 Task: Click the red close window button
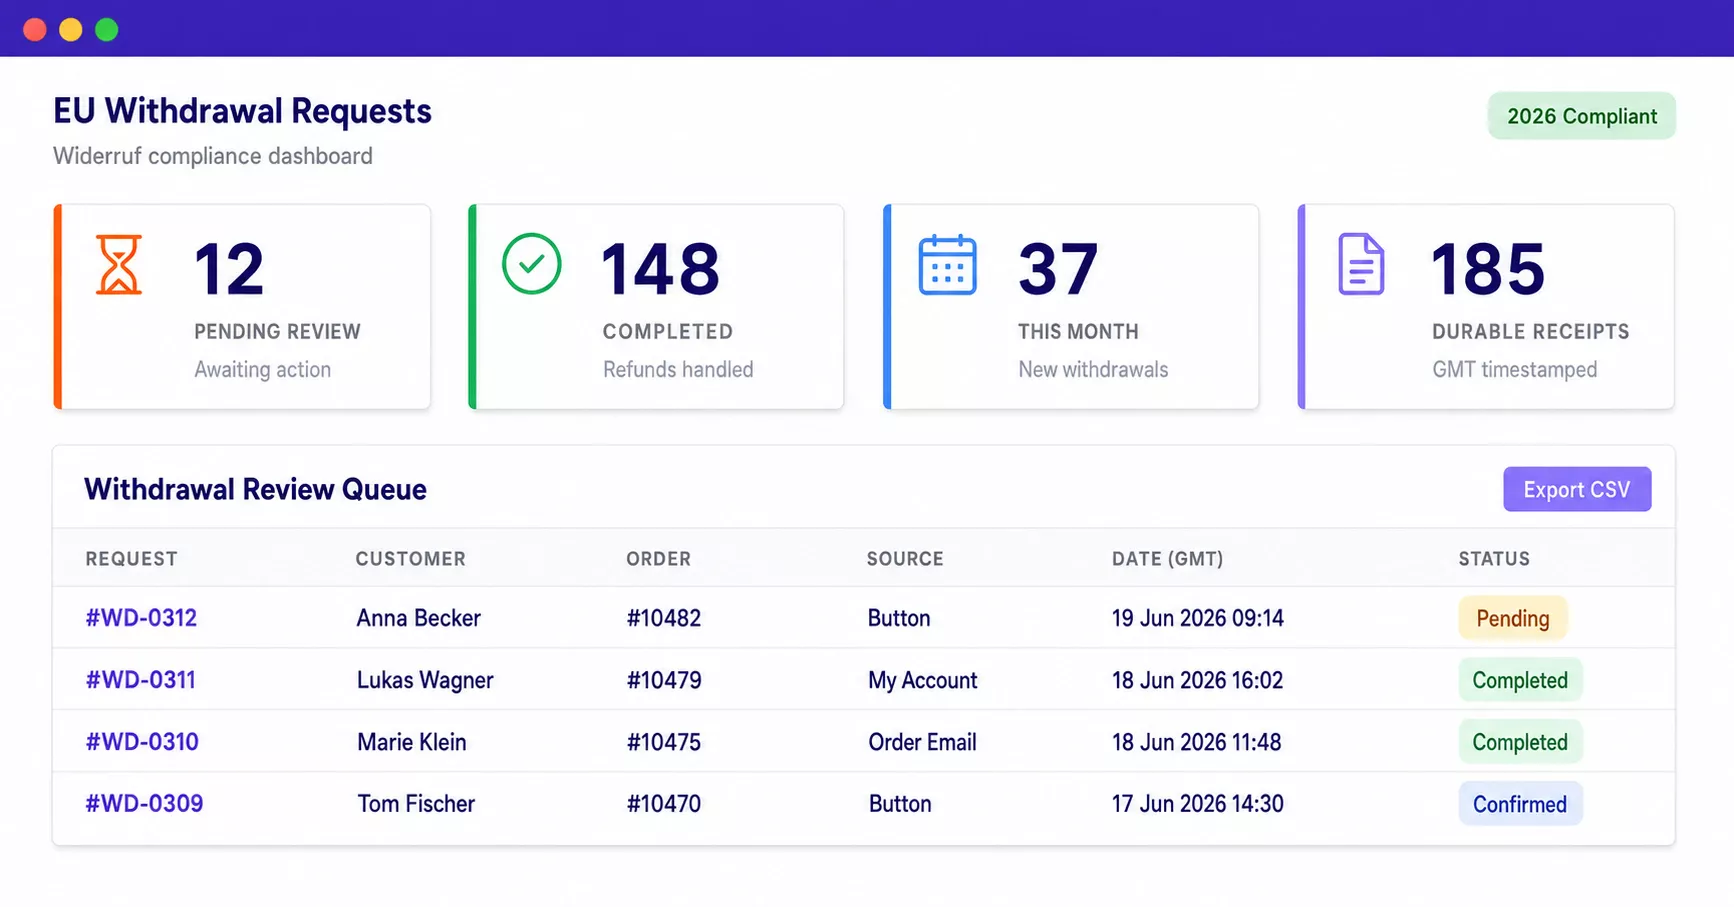(35, 30)
